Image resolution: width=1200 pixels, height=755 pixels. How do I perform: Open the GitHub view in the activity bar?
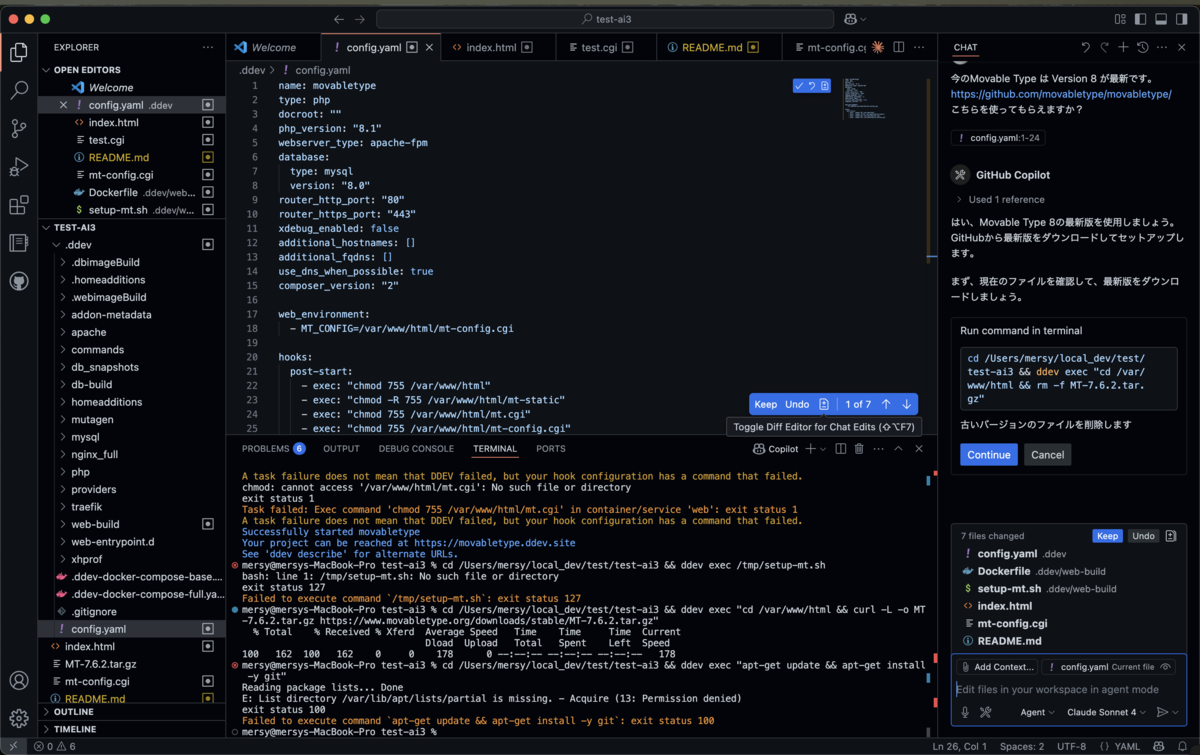coord(18,281)
